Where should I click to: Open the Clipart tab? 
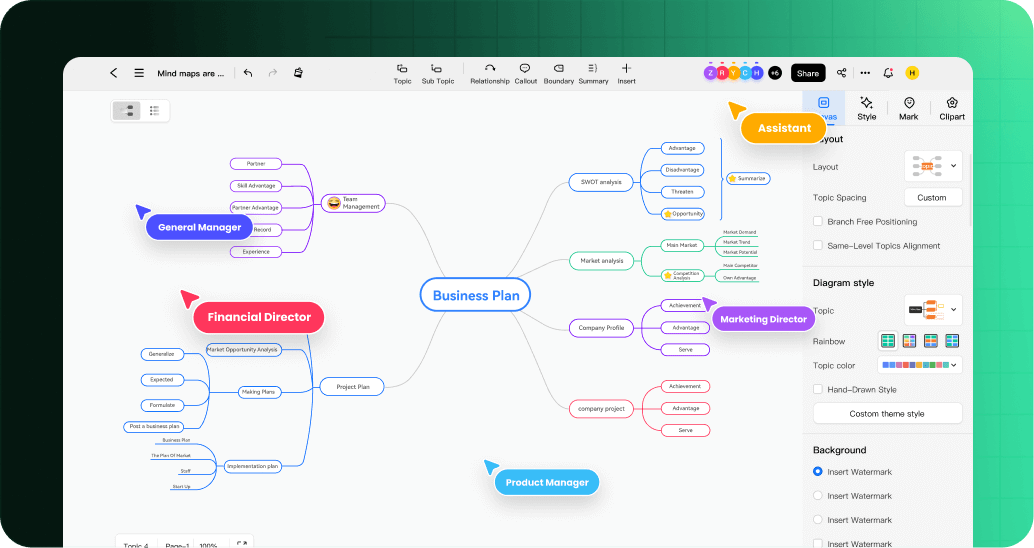coord(952,108)
